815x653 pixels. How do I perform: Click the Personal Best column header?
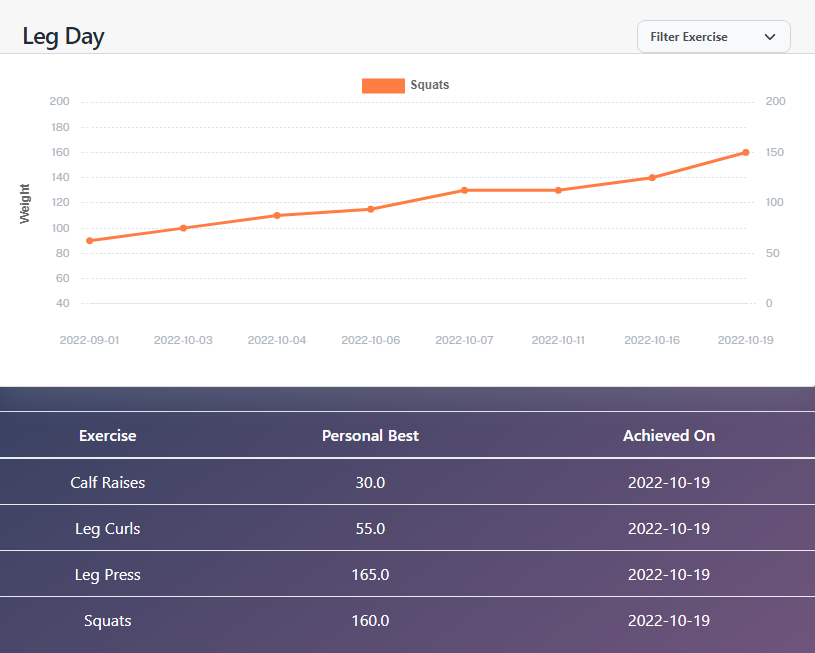click(370, 436)
